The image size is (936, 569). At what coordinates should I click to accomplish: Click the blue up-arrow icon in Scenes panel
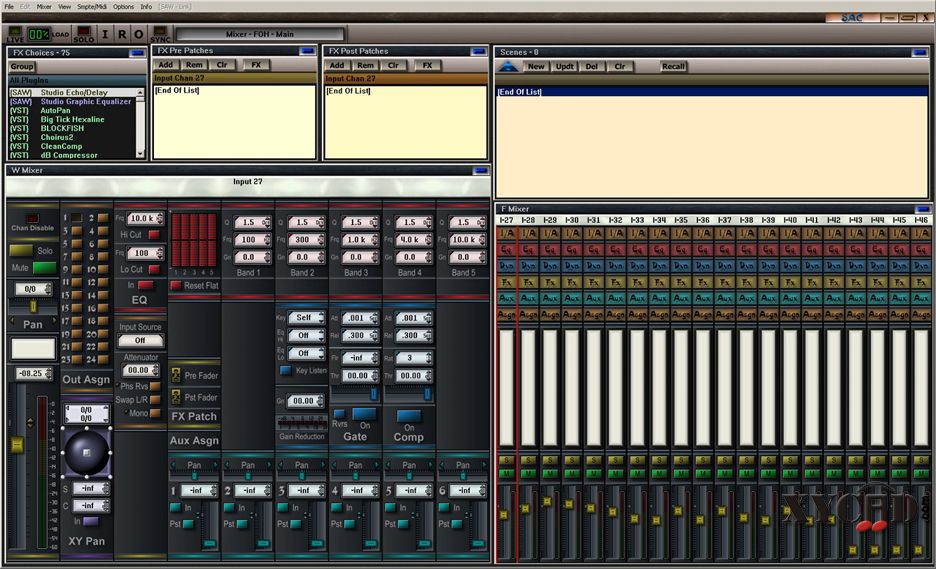[508, 67]
